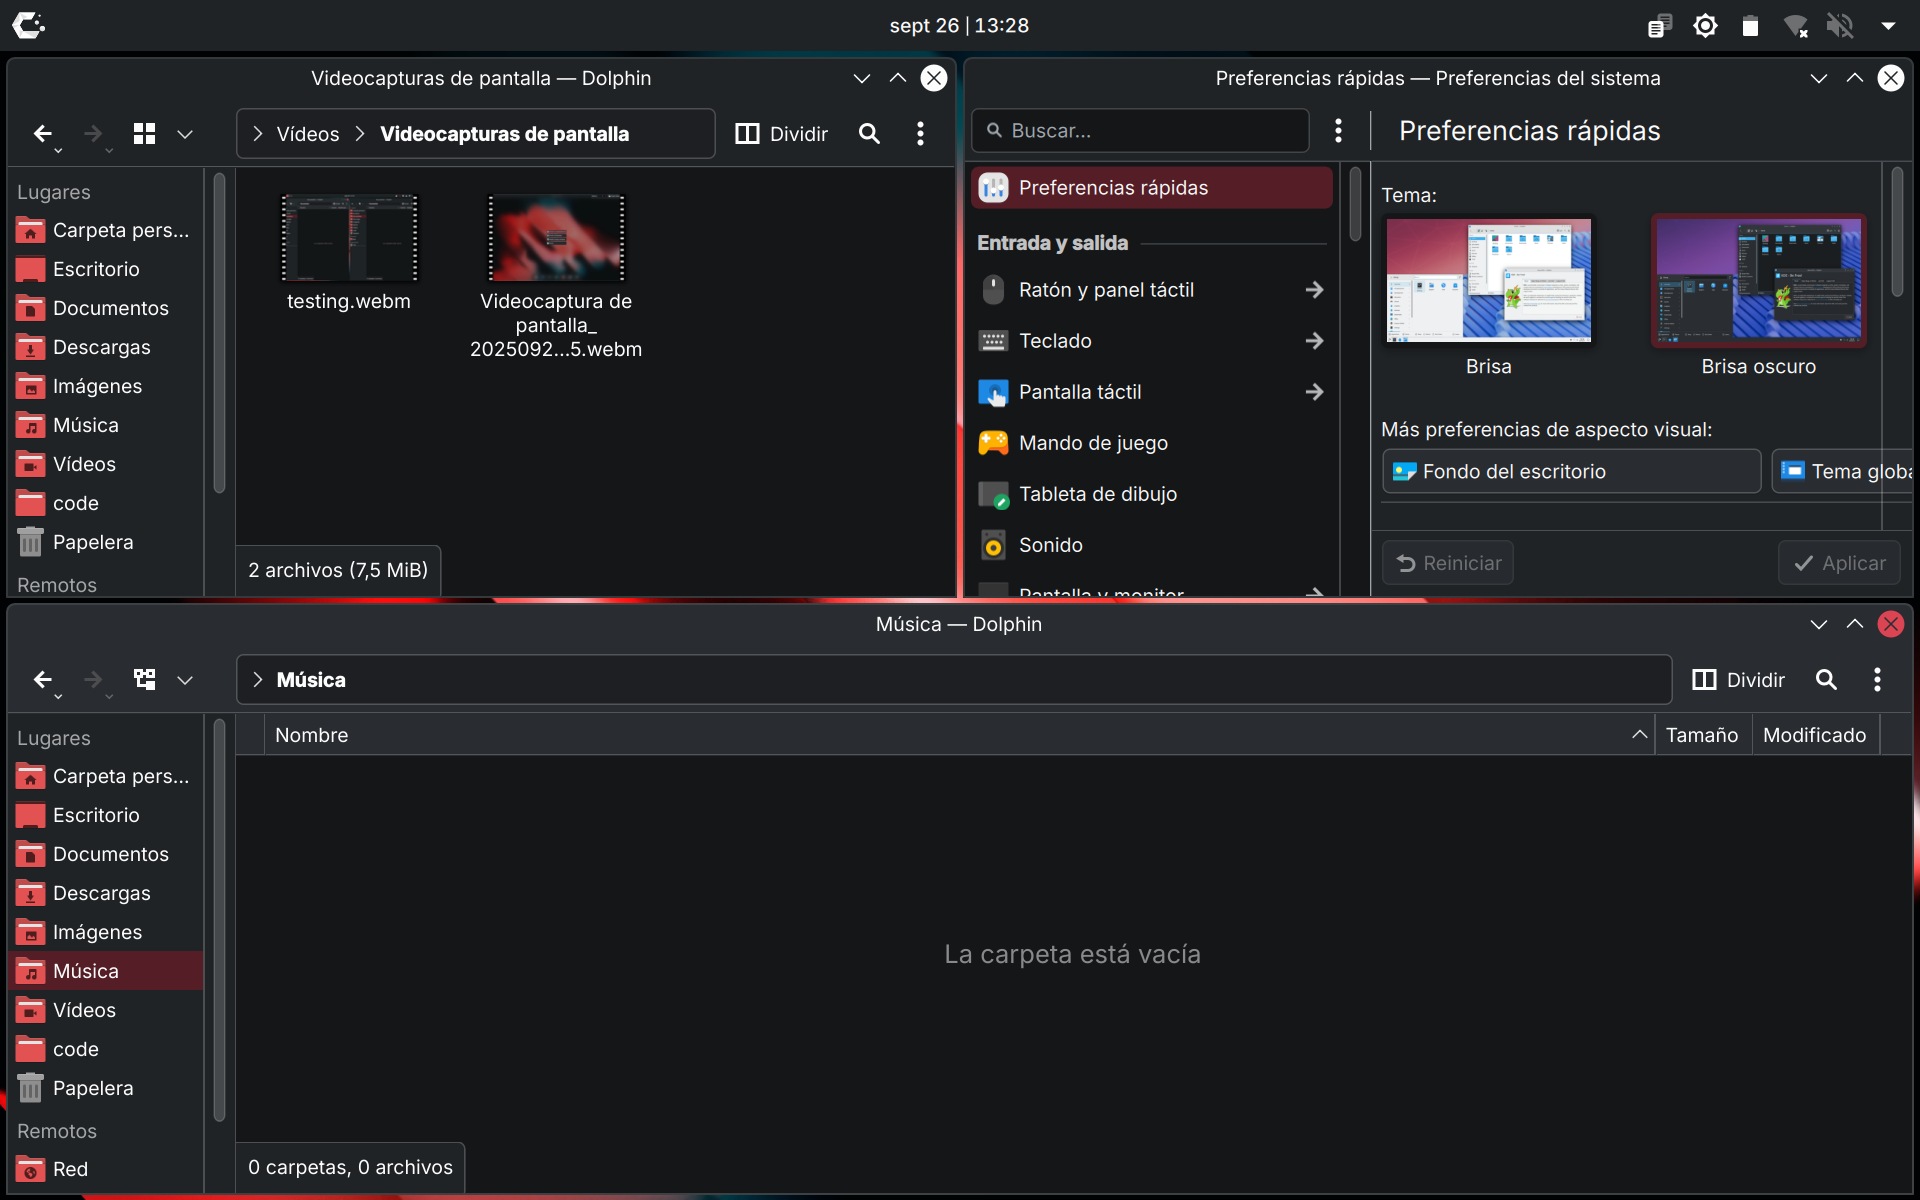This screenshot has height=1200, width=1920.
Task: Open the Teclado settings category
Action: click(1151, 341)
